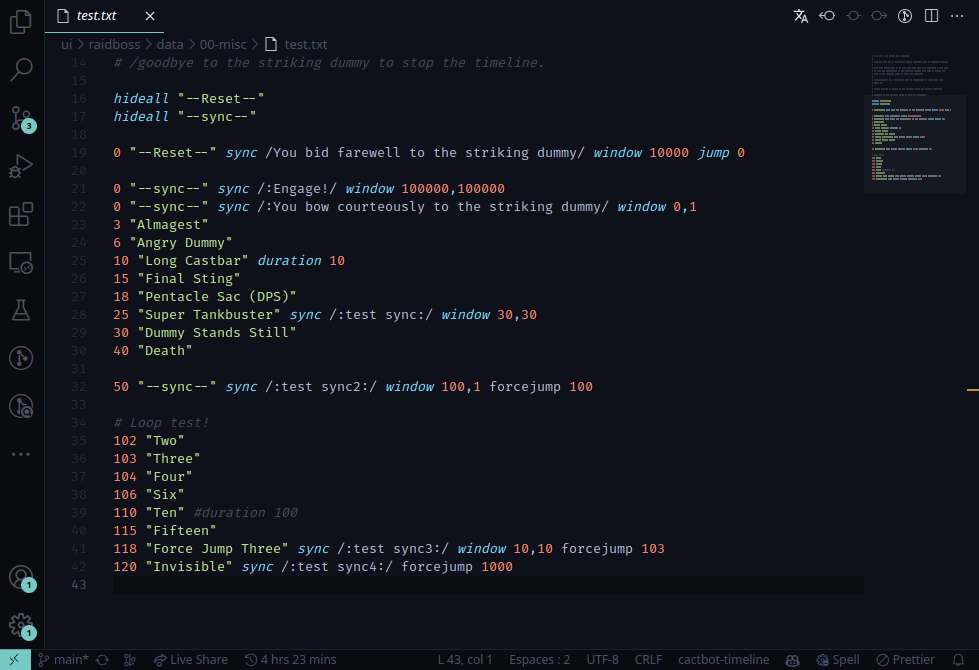Open the GitLens inspect icon in activity bar
Screen dimensions: 979x670
click(21, 406)
